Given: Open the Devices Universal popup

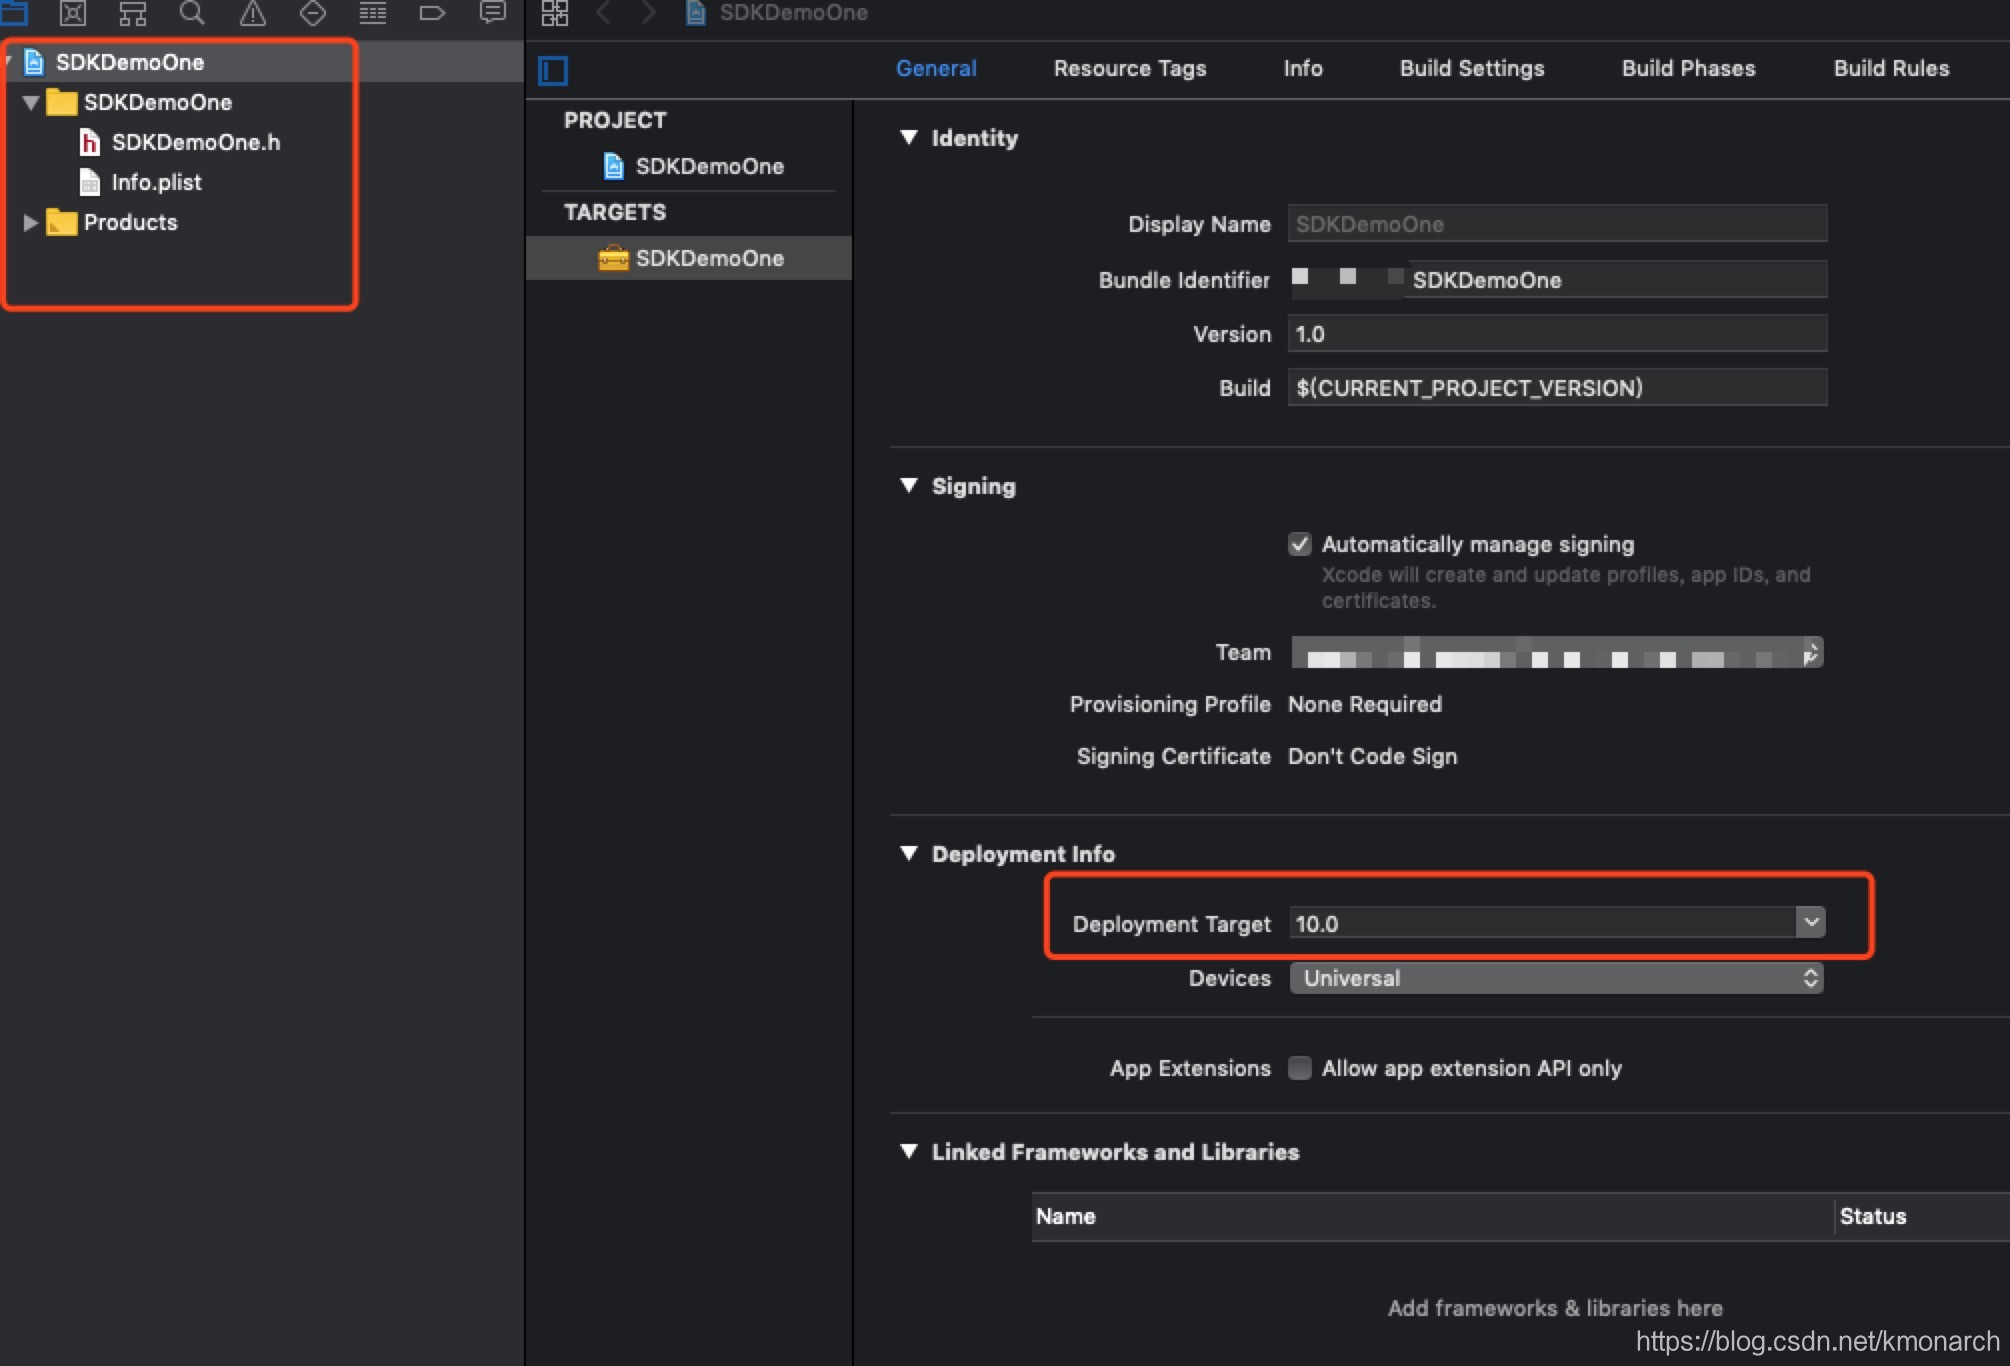Looking at the screenshot, I should [x=1557, y=978].
